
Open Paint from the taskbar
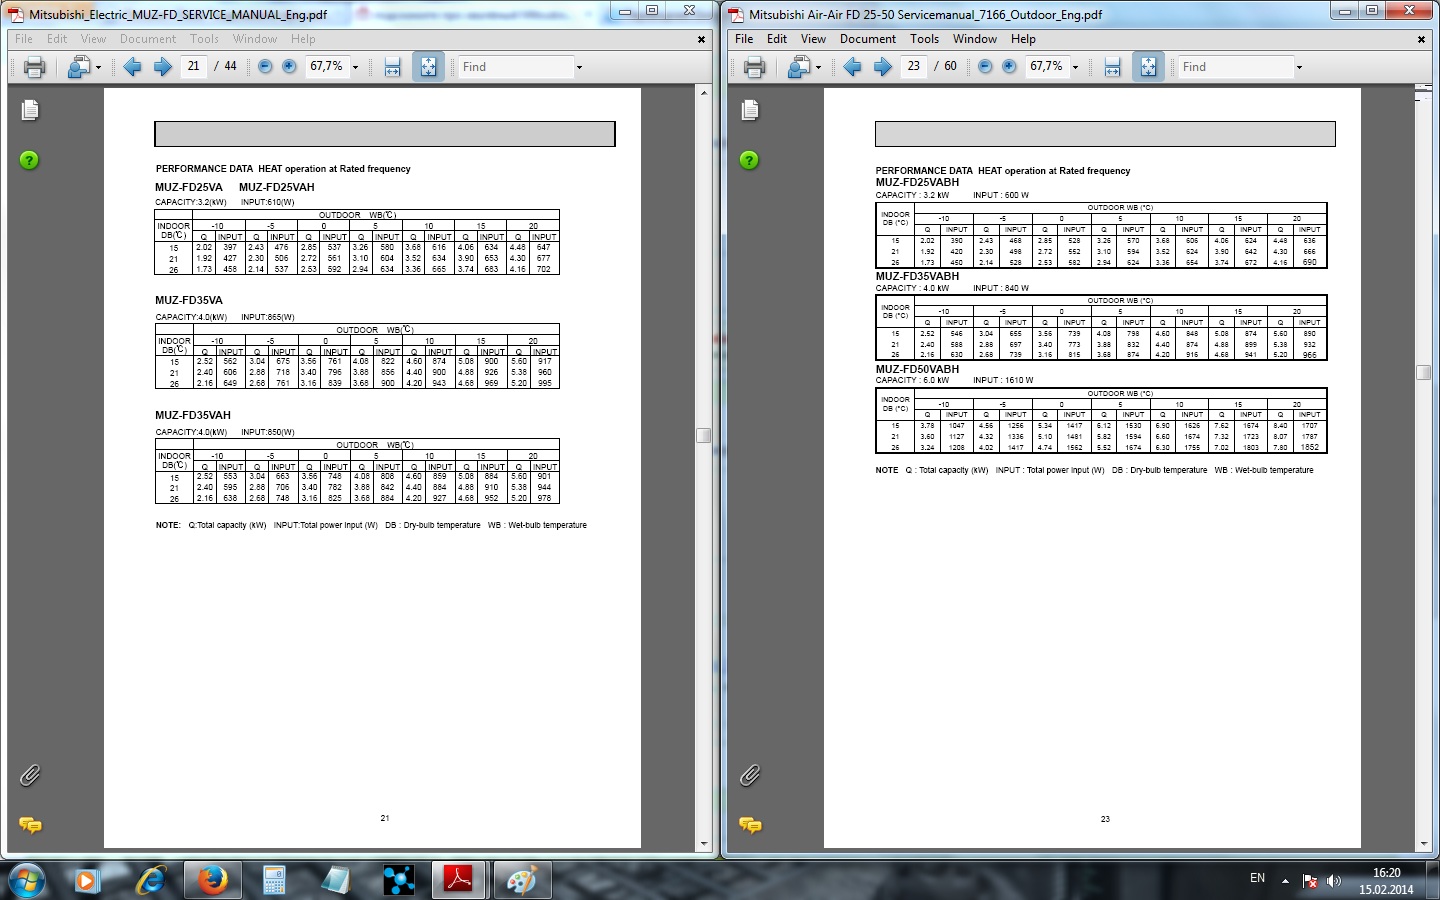(521, 880)
